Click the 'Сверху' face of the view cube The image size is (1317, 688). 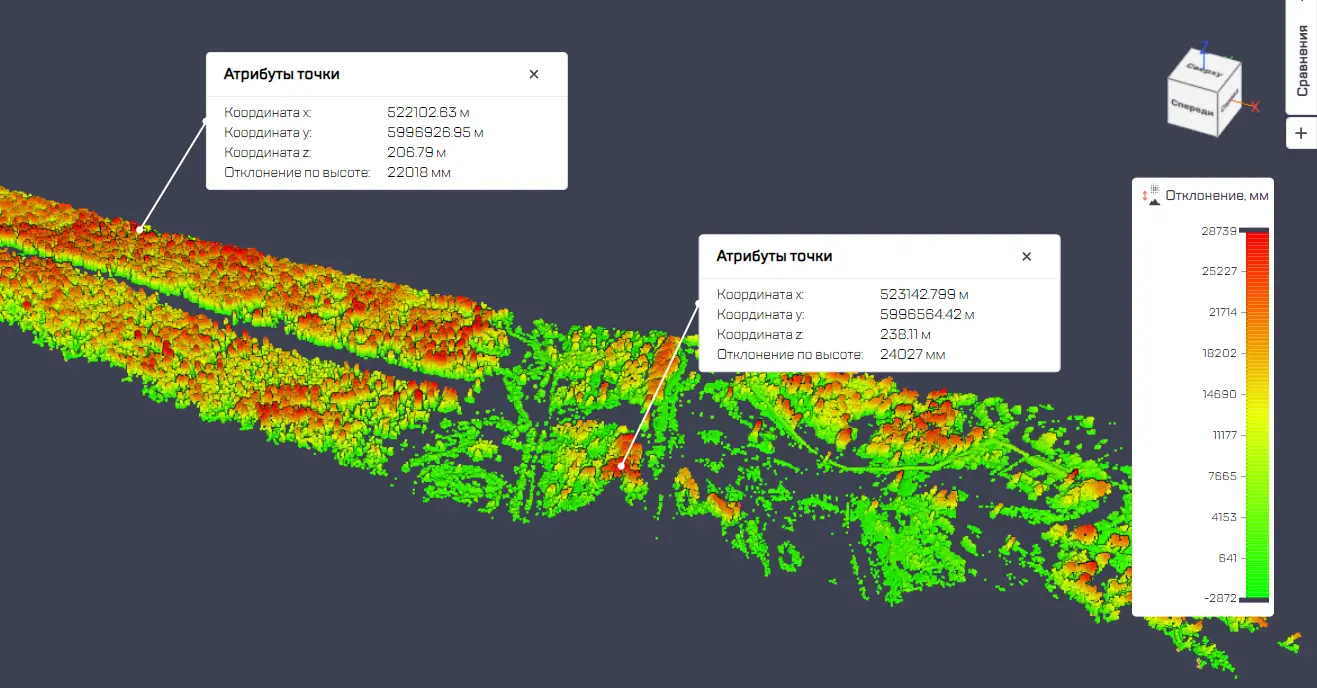[1204, 69]
